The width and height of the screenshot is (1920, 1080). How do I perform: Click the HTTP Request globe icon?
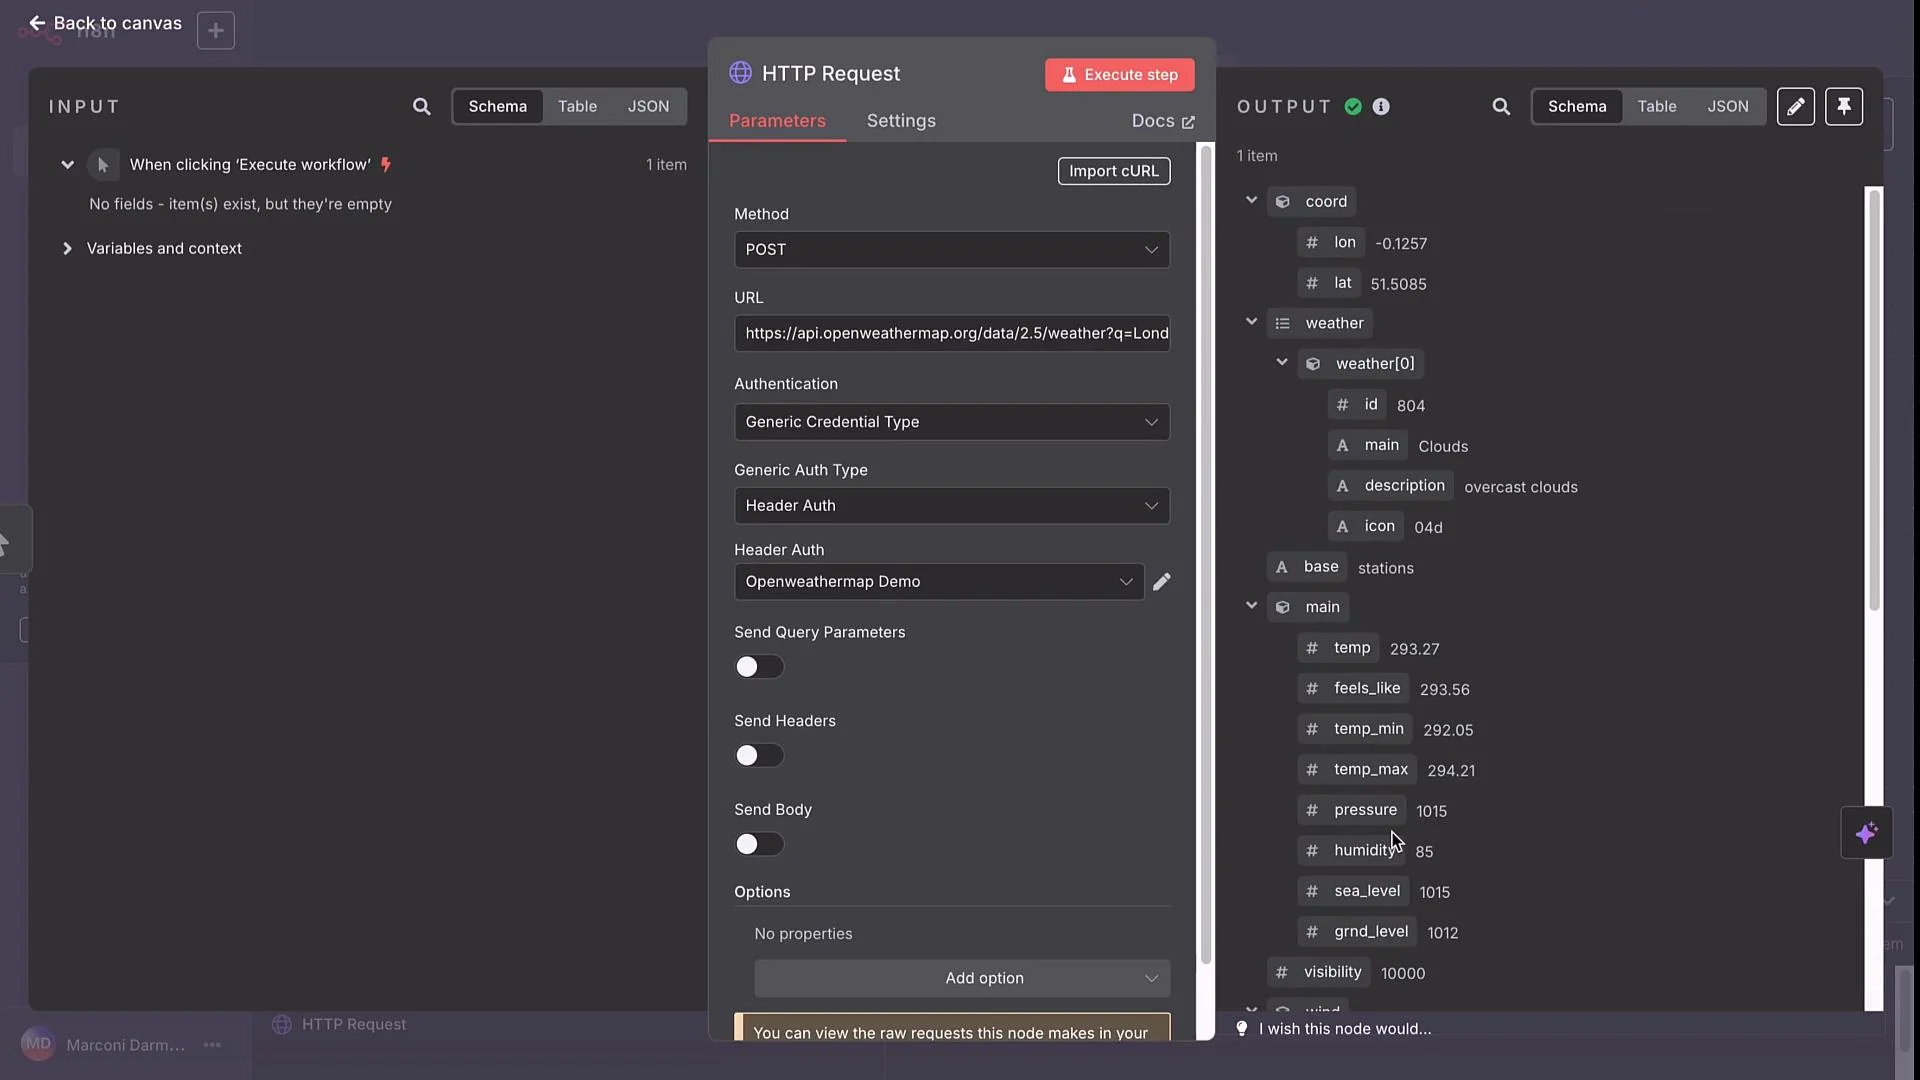pyautogui.click(x=740, y=73)
